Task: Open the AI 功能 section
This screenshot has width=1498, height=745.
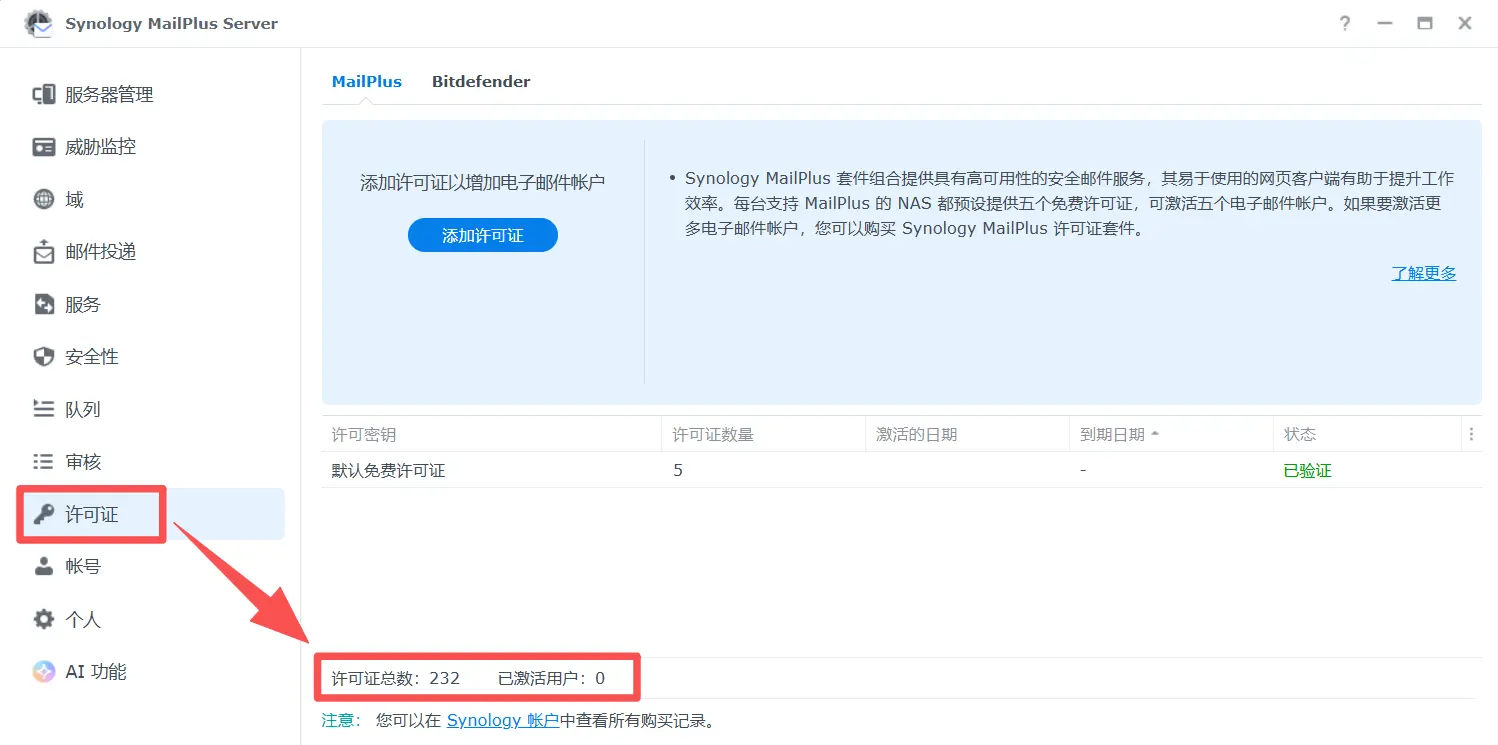Action: coord(97,671)
